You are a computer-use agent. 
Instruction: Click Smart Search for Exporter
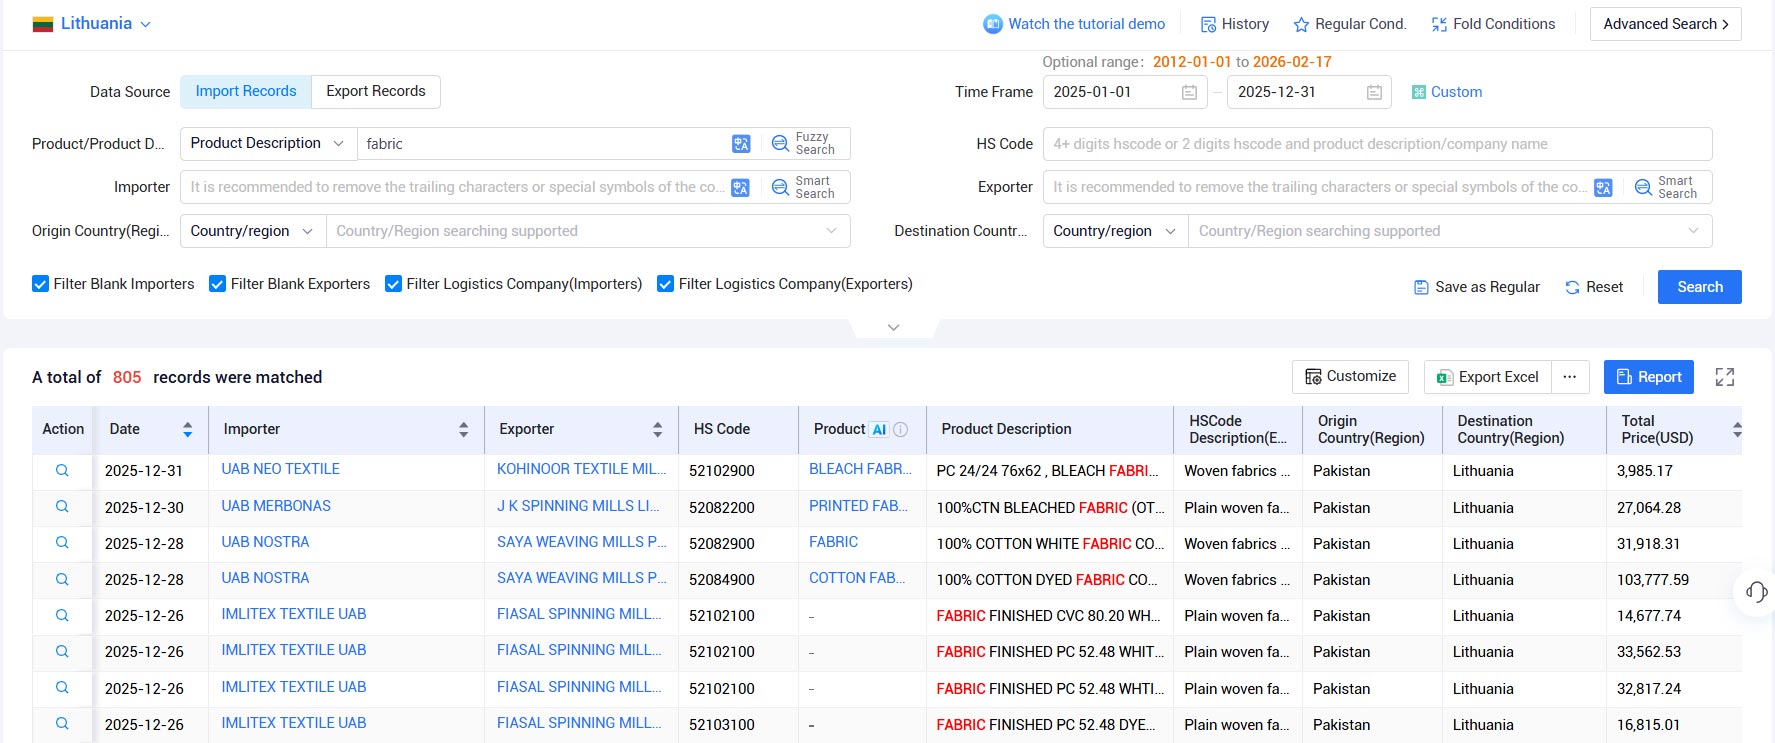point(1666,187)
